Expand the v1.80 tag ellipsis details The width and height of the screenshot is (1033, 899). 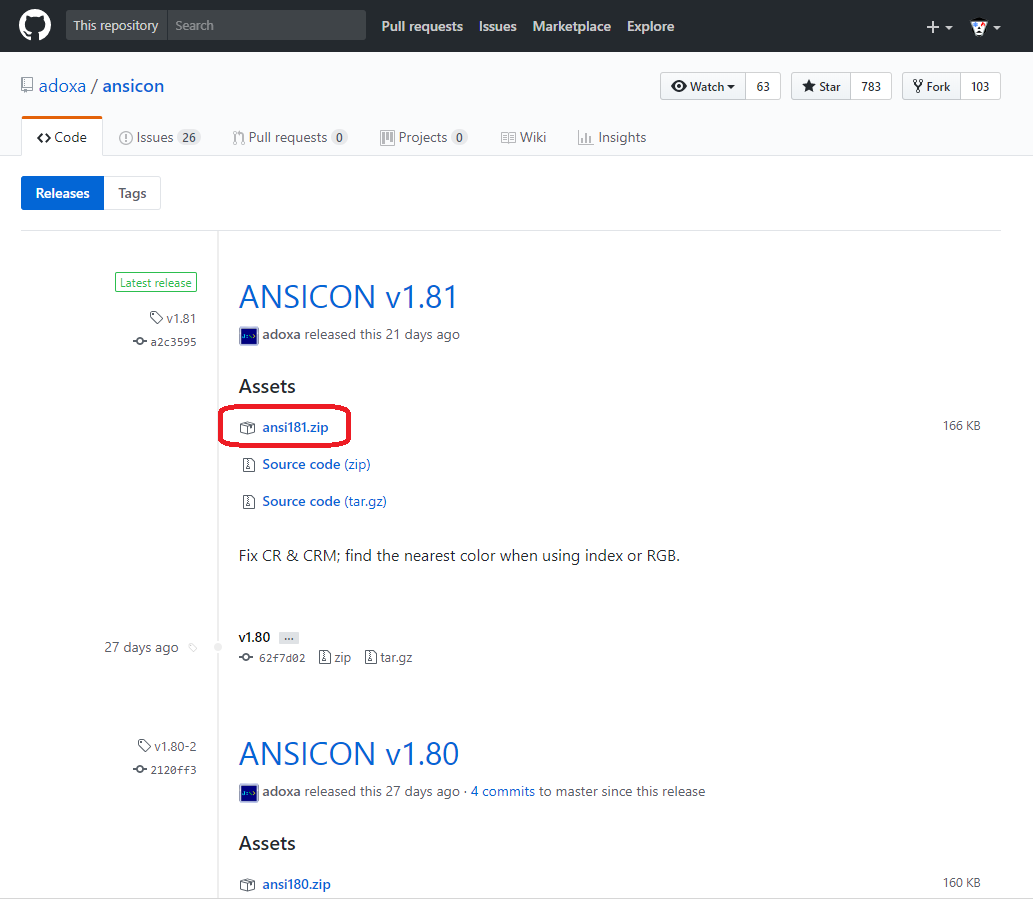pyautogui.click(x=289, y=638)
